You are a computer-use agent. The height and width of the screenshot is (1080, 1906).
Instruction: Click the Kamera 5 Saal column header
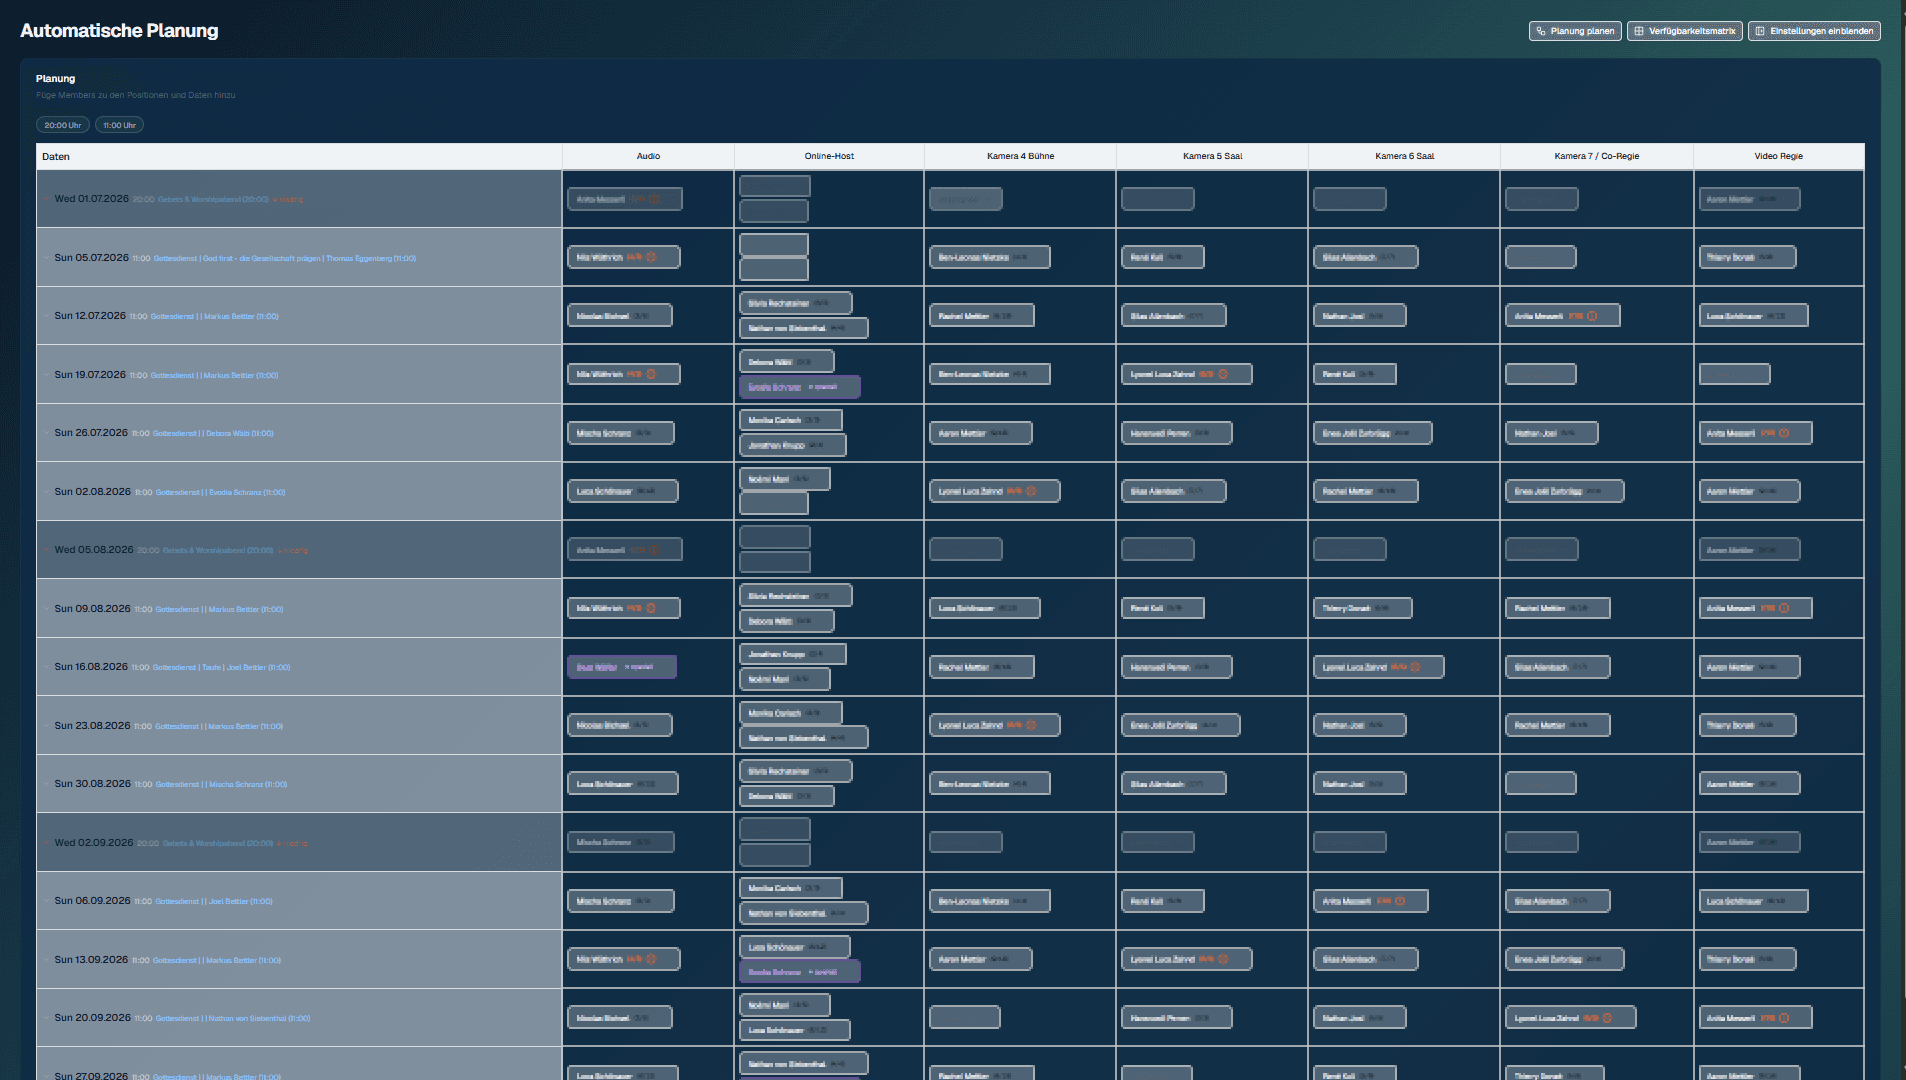coord(1212,156)
